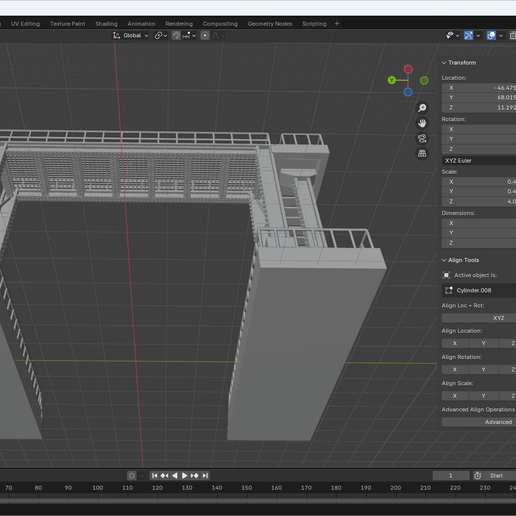Open the gizmo options dropdown arrow

click(478, 35)
